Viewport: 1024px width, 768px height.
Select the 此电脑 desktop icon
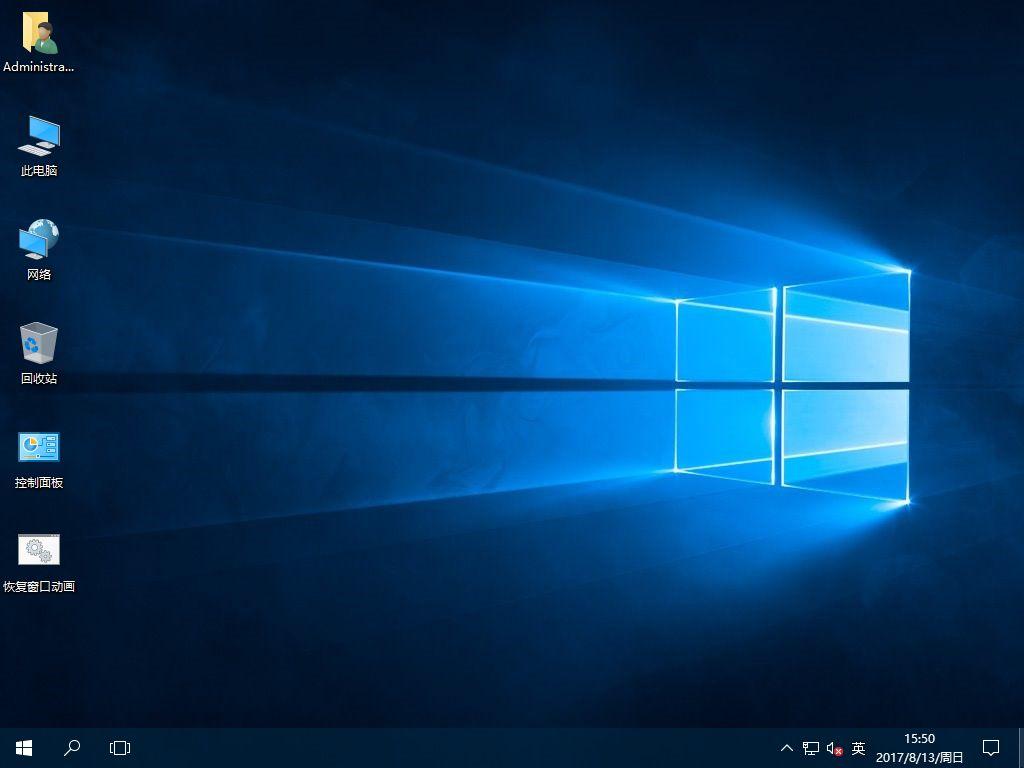pos(39,135)
